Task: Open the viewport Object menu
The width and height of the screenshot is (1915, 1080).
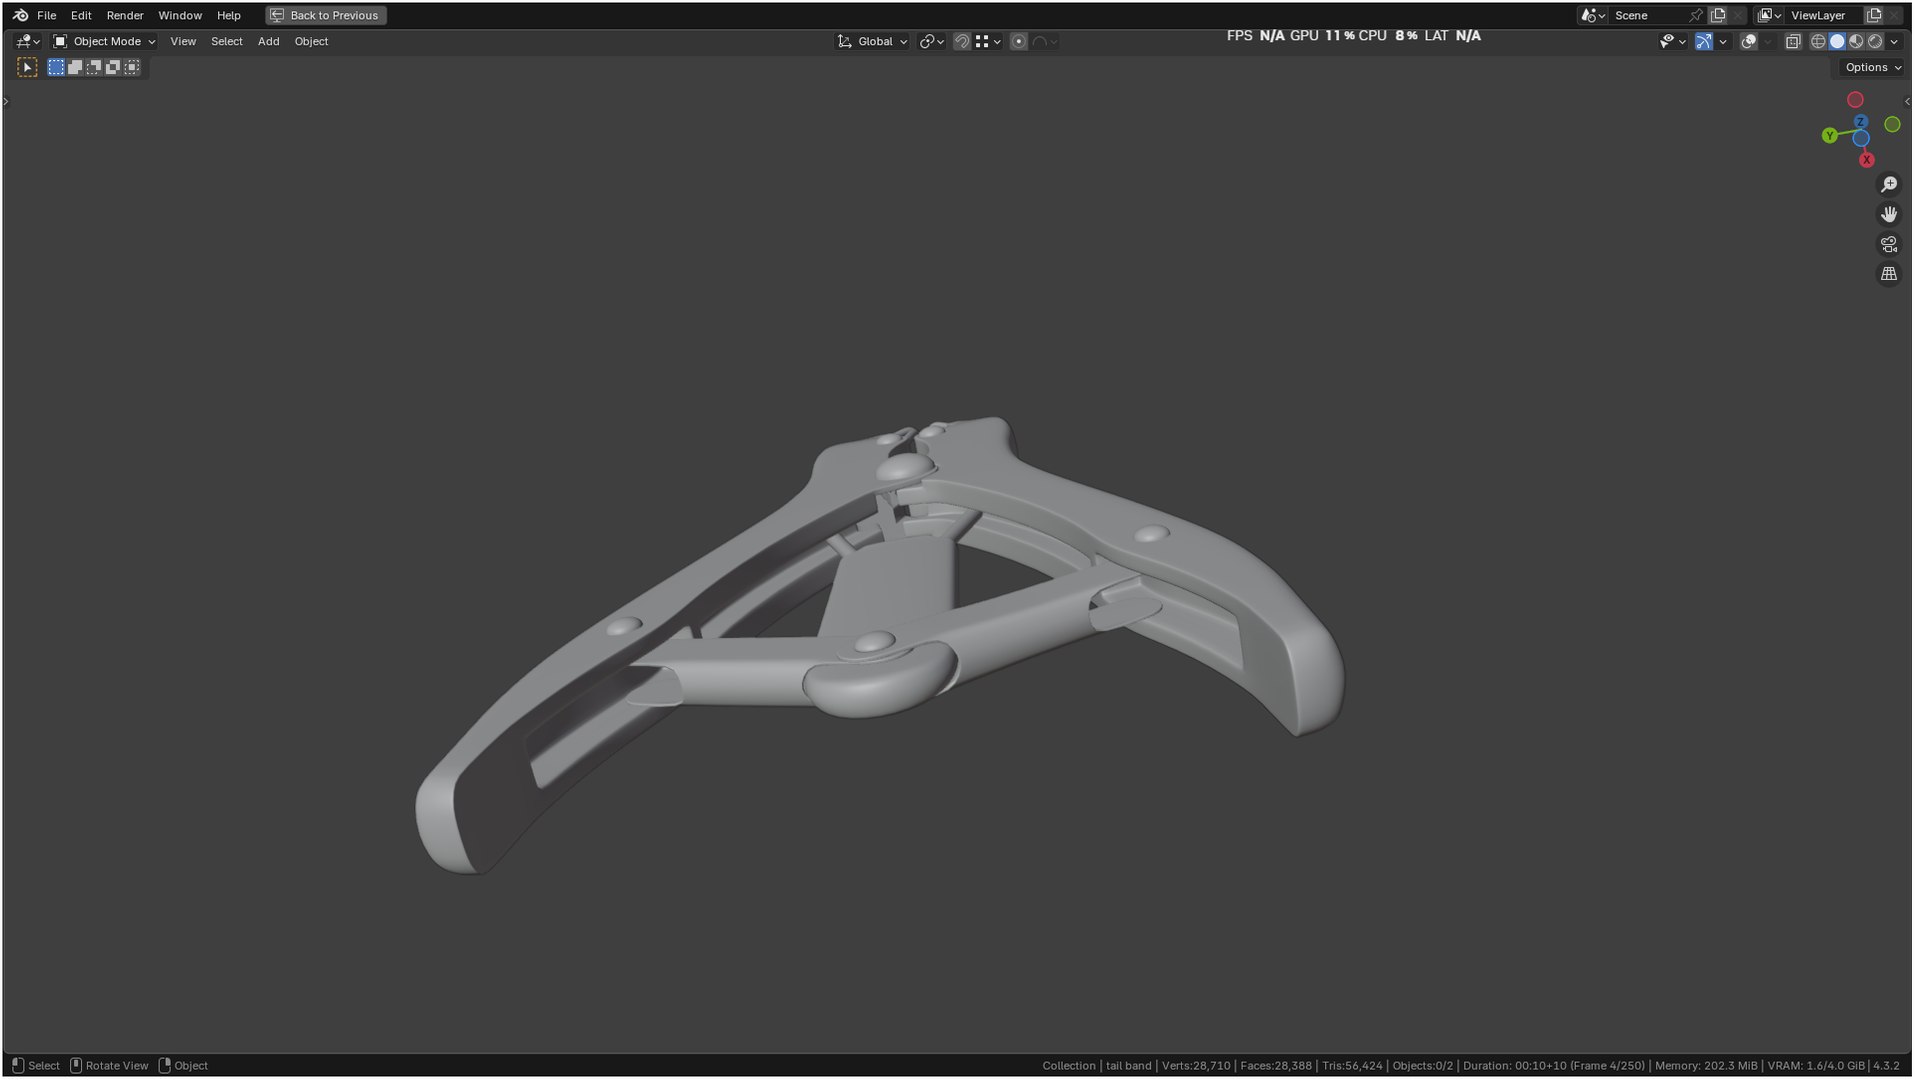Action: [x=311, y=41]
